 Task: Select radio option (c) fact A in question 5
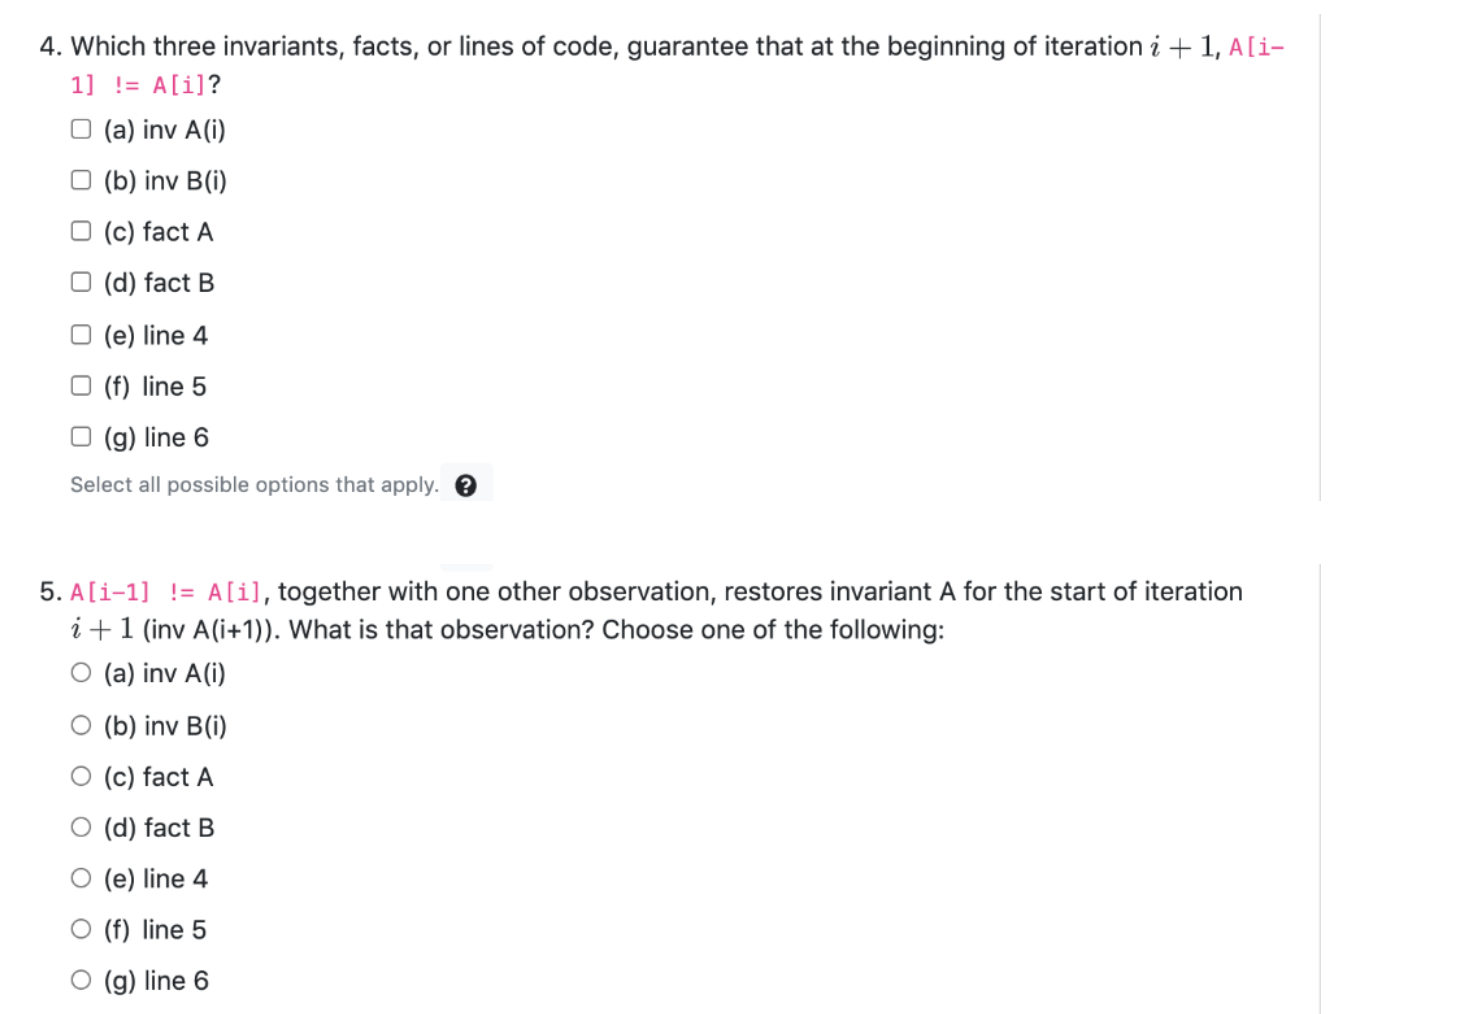[80, 775]
